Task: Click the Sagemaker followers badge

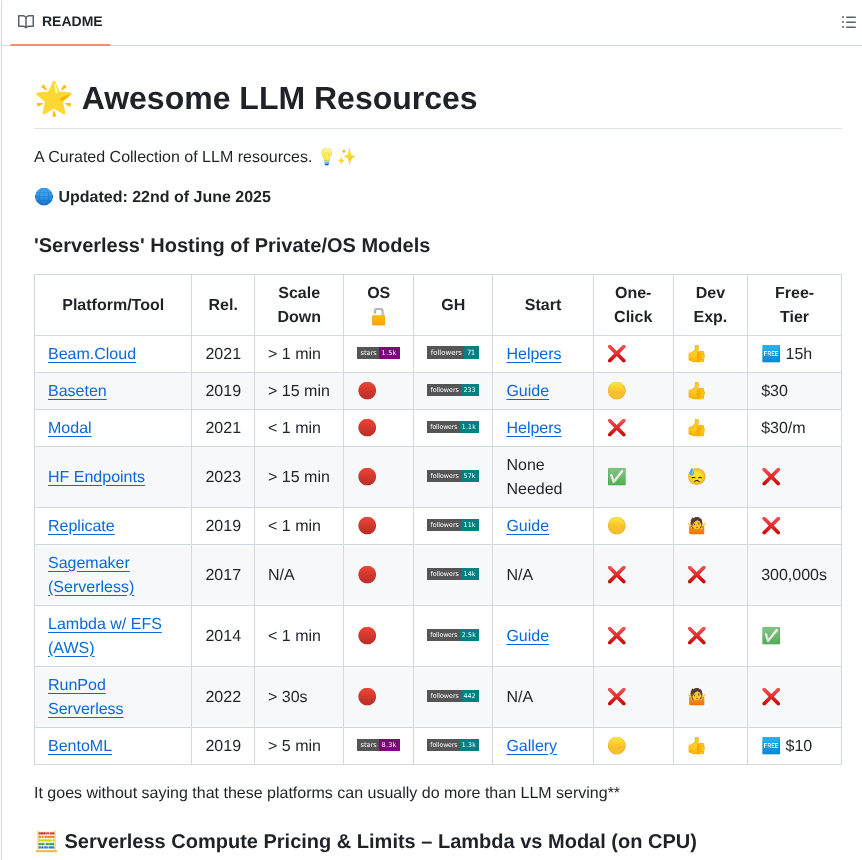Action: [452, 574]
